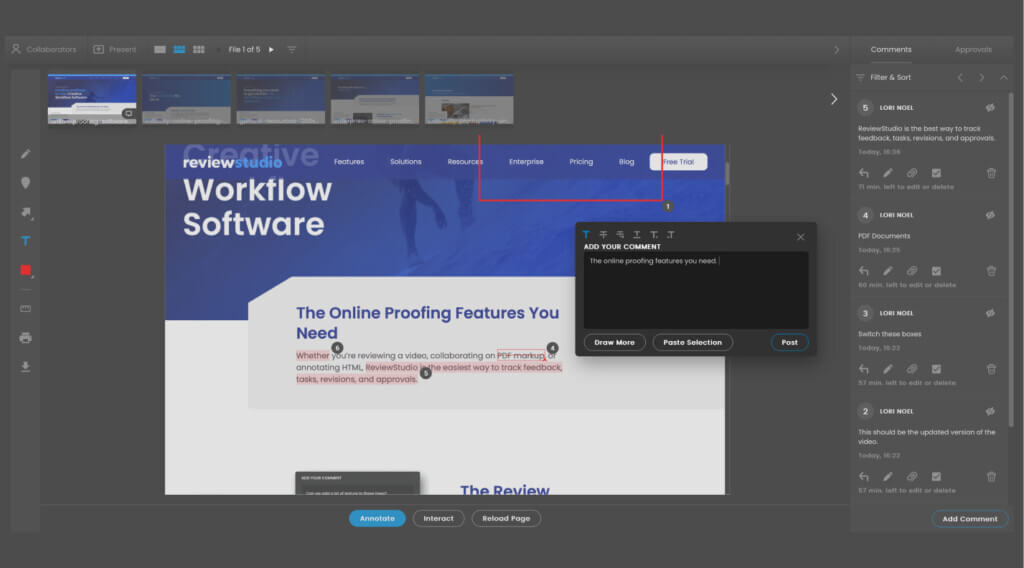Select the ruler measure tool in left toolbar
1024x568 pixels.
pyautogui.click(x=25, y=309)
